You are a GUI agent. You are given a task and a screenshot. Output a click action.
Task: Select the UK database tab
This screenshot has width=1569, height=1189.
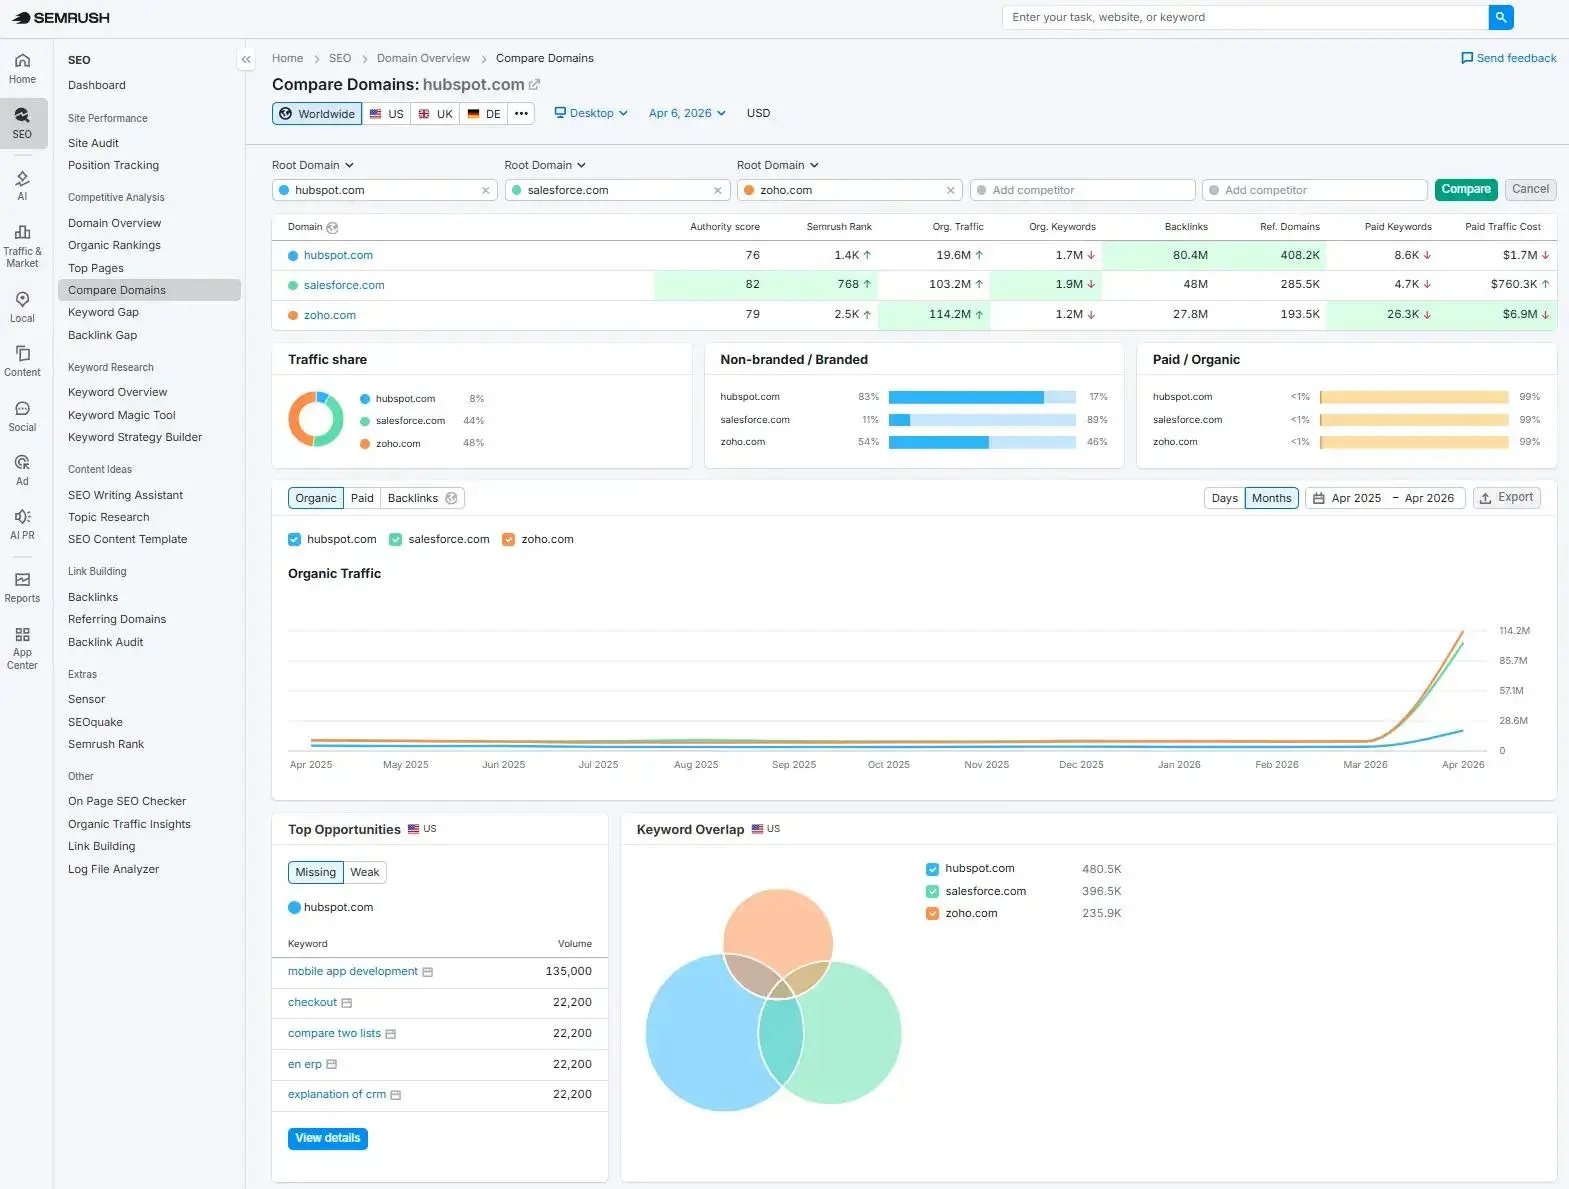tap(435, 113)
